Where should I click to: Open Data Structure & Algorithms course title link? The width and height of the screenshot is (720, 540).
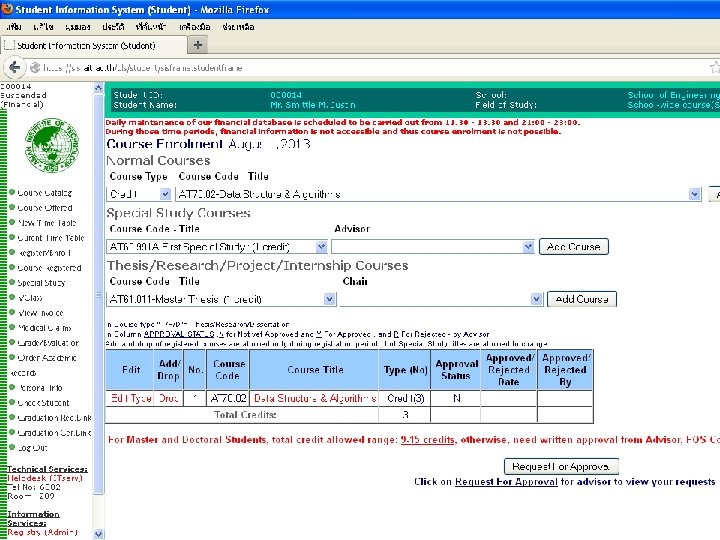315,398
